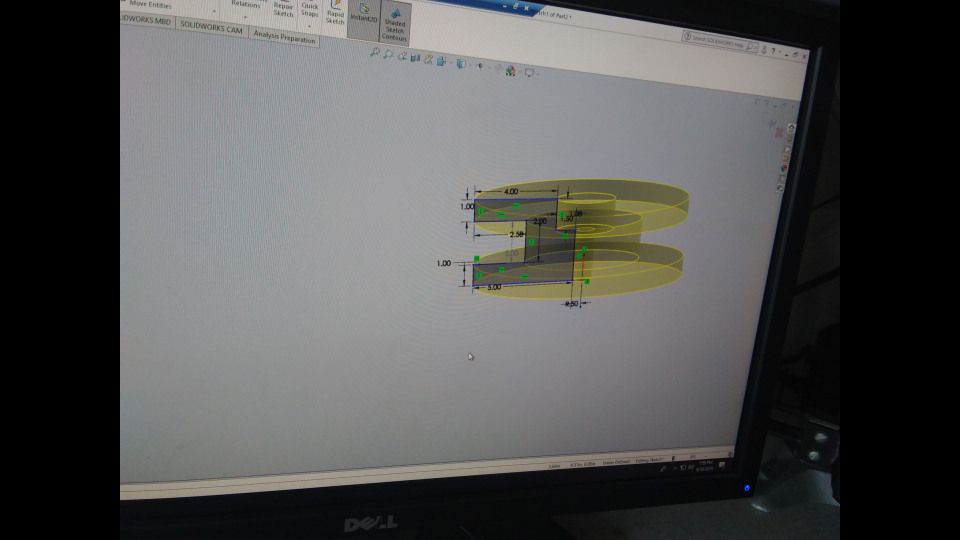Open the Analysis Preparation tab
The image size is (960, 540).
click(284, 38)
